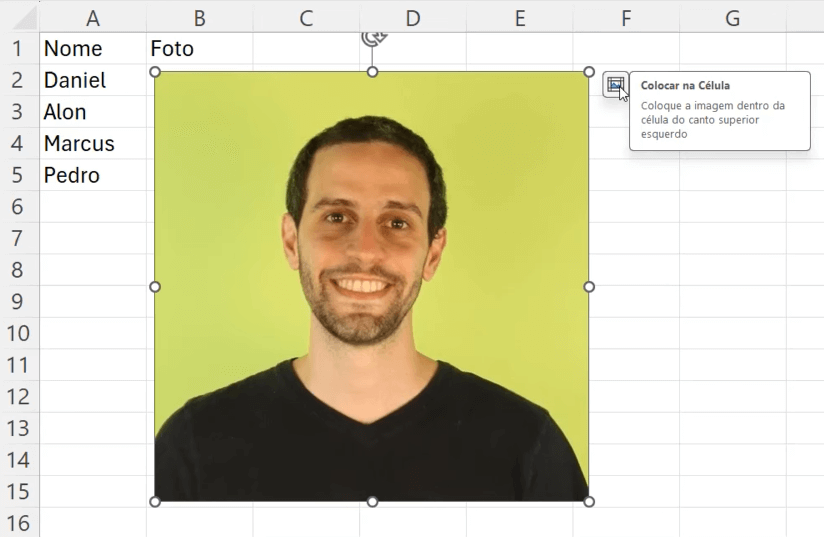Click the bottom-middle resize handle of the picture

coord(372,502)
